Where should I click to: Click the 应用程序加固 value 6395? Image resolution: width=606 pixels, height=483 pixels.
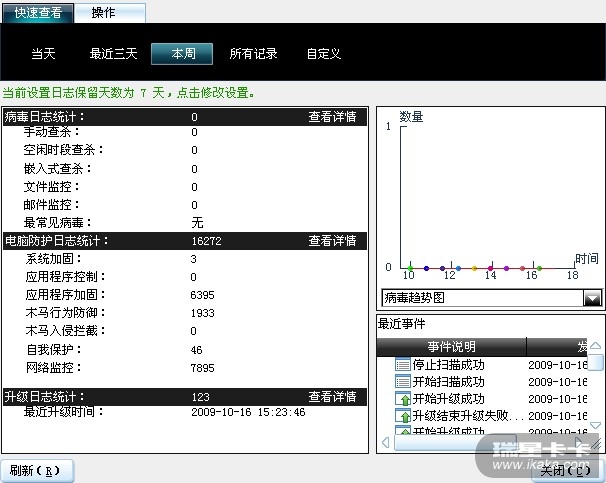point(202,295)
